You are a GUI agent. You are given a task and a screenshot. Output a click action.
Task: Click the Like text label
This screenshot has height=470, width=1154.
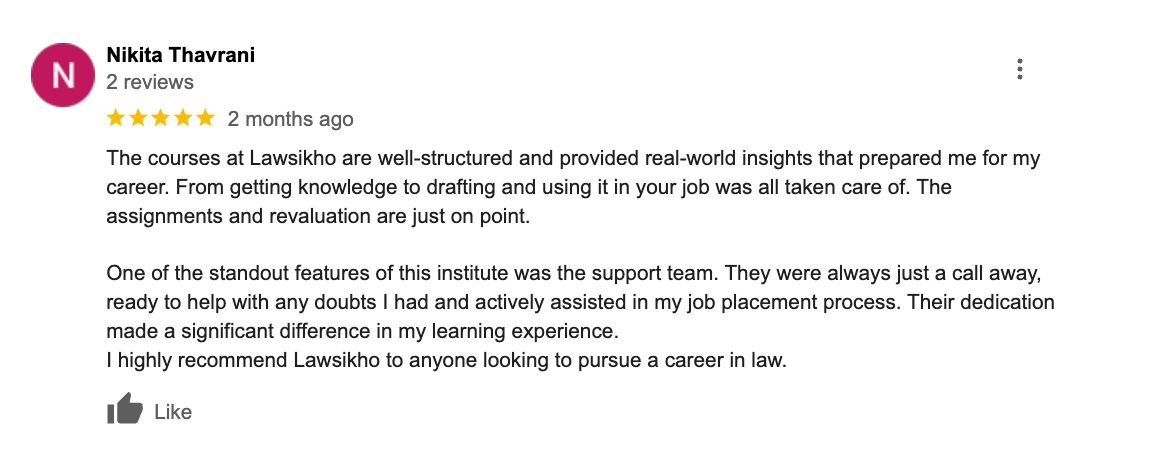(x=173, y=412)
